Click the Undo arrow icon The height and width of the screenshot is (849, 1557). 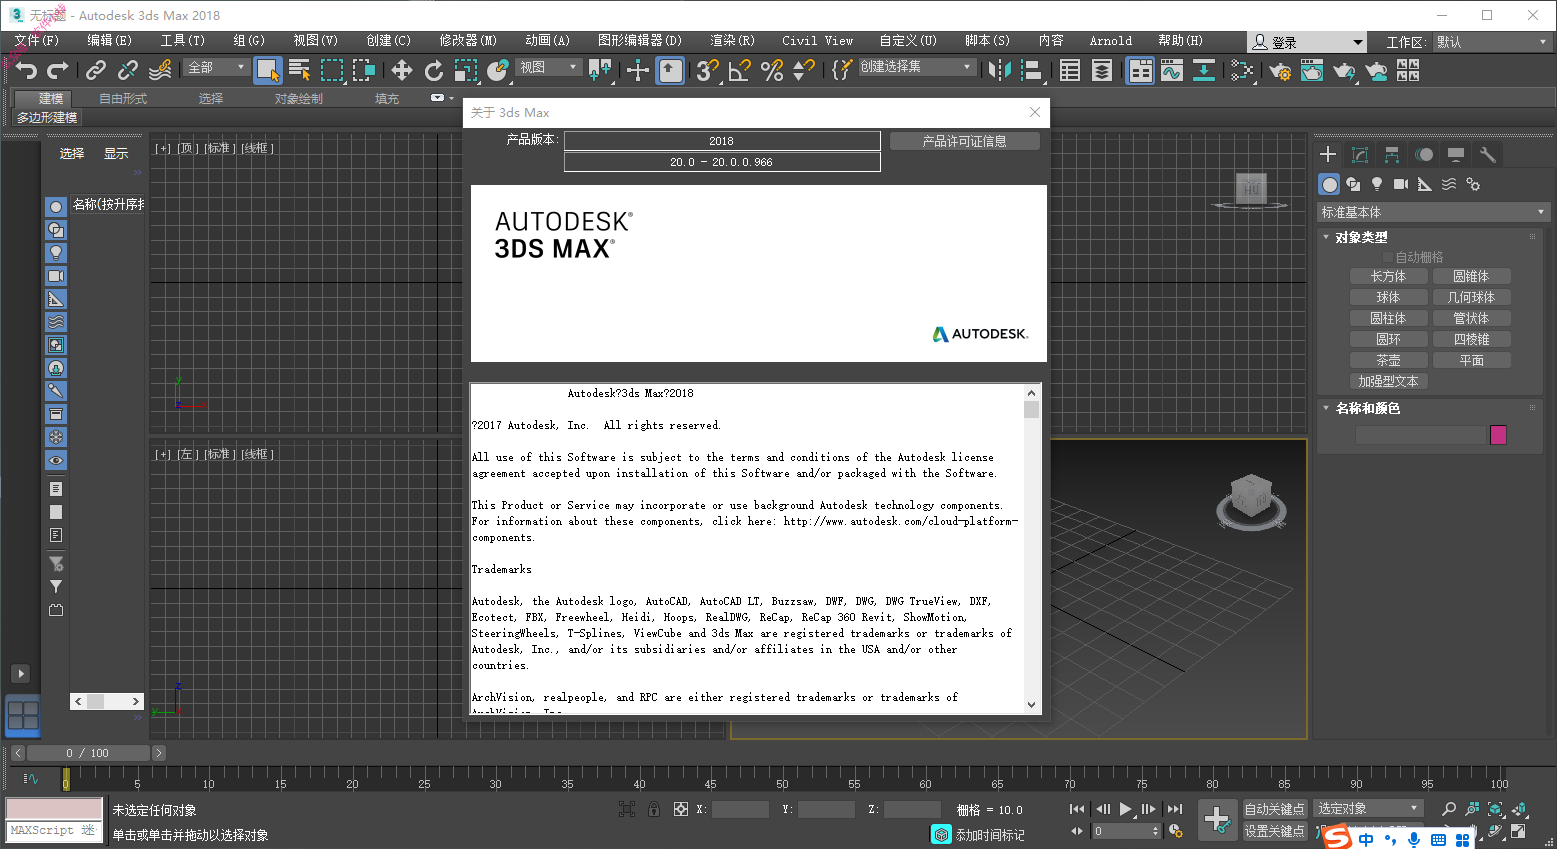point(26,70)
